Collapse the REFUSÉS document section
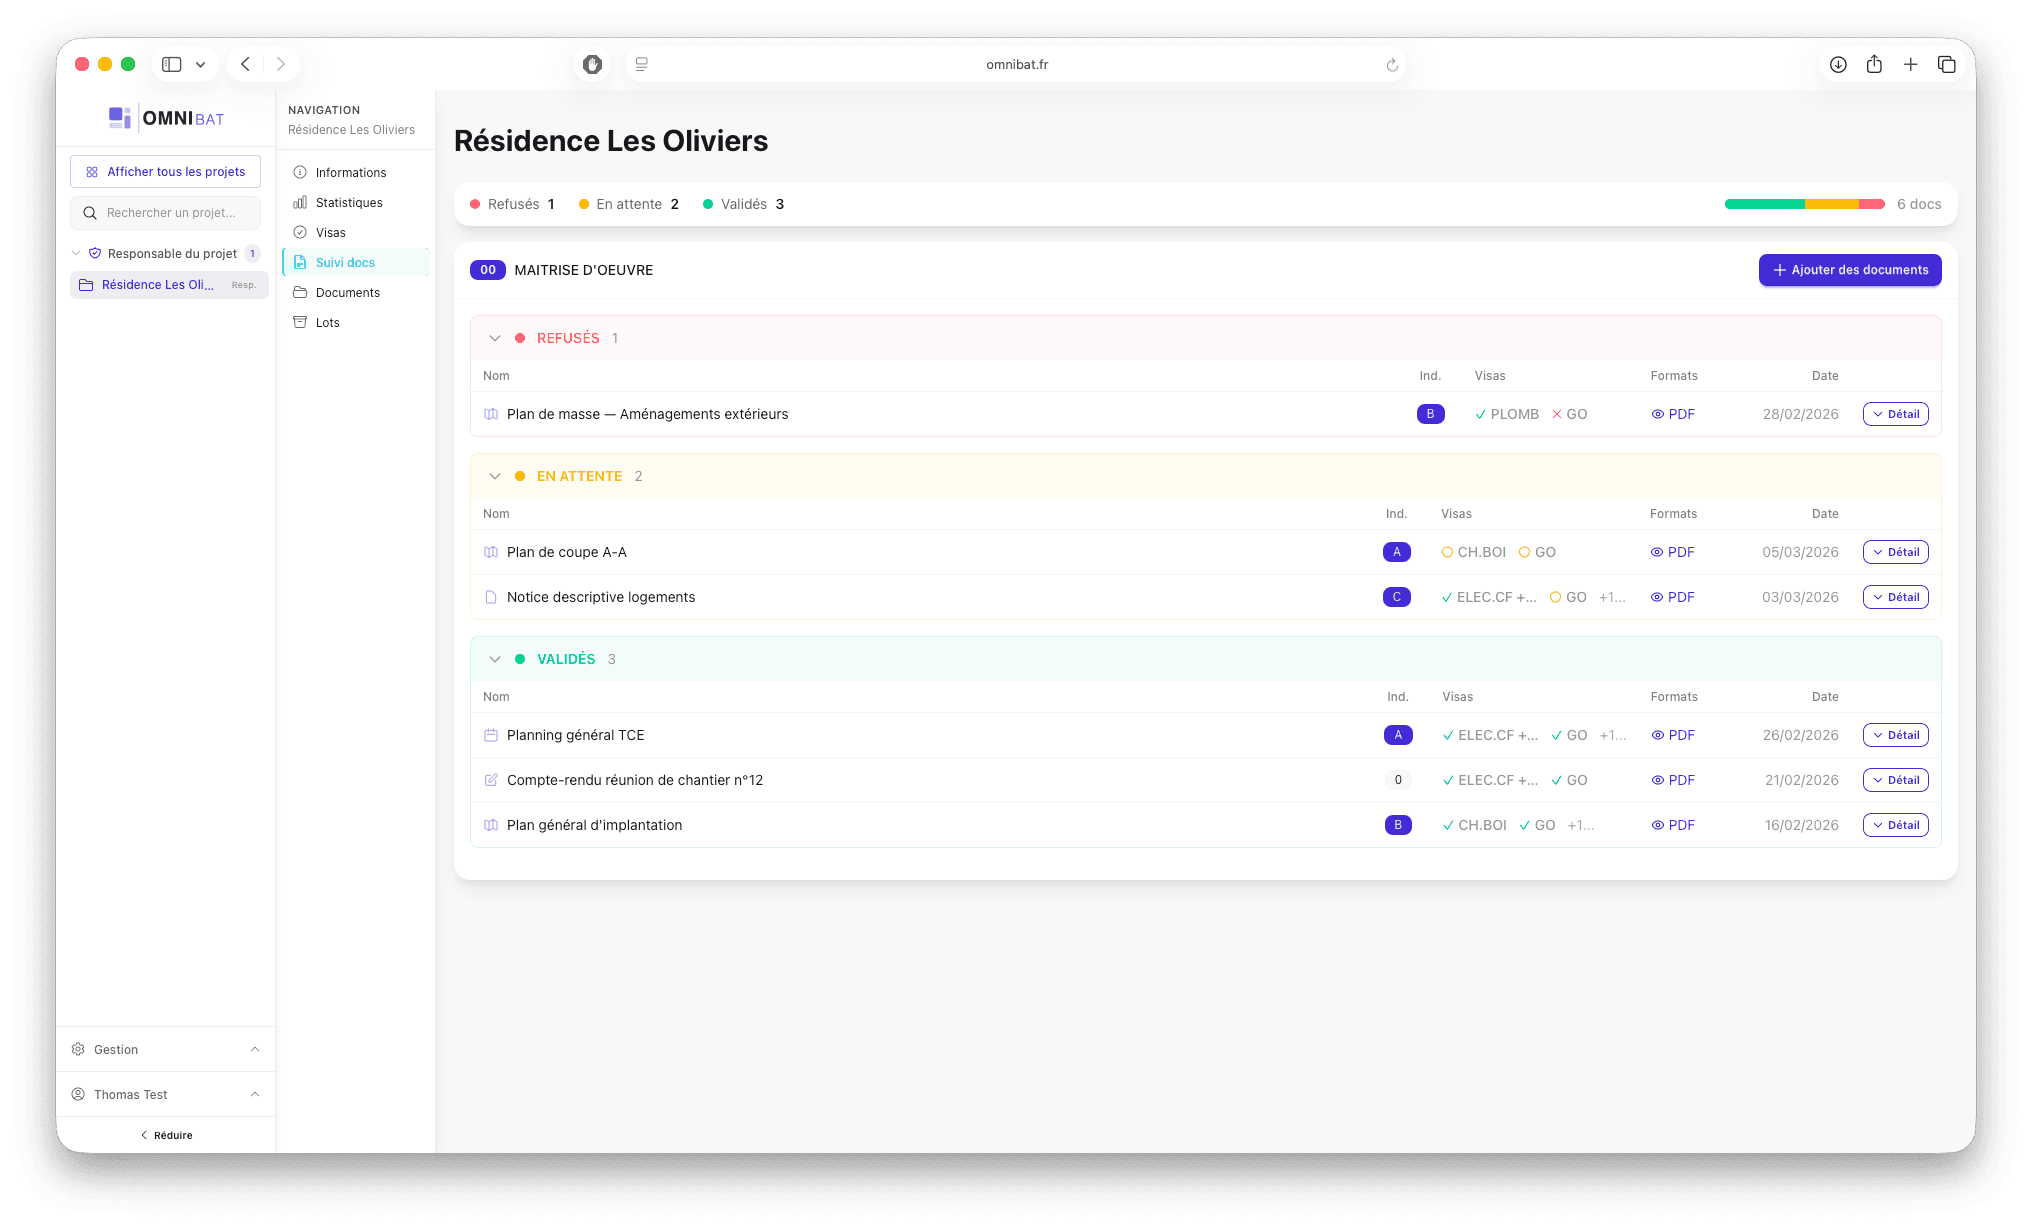Screen dimensions: 2032x1227 495,338
